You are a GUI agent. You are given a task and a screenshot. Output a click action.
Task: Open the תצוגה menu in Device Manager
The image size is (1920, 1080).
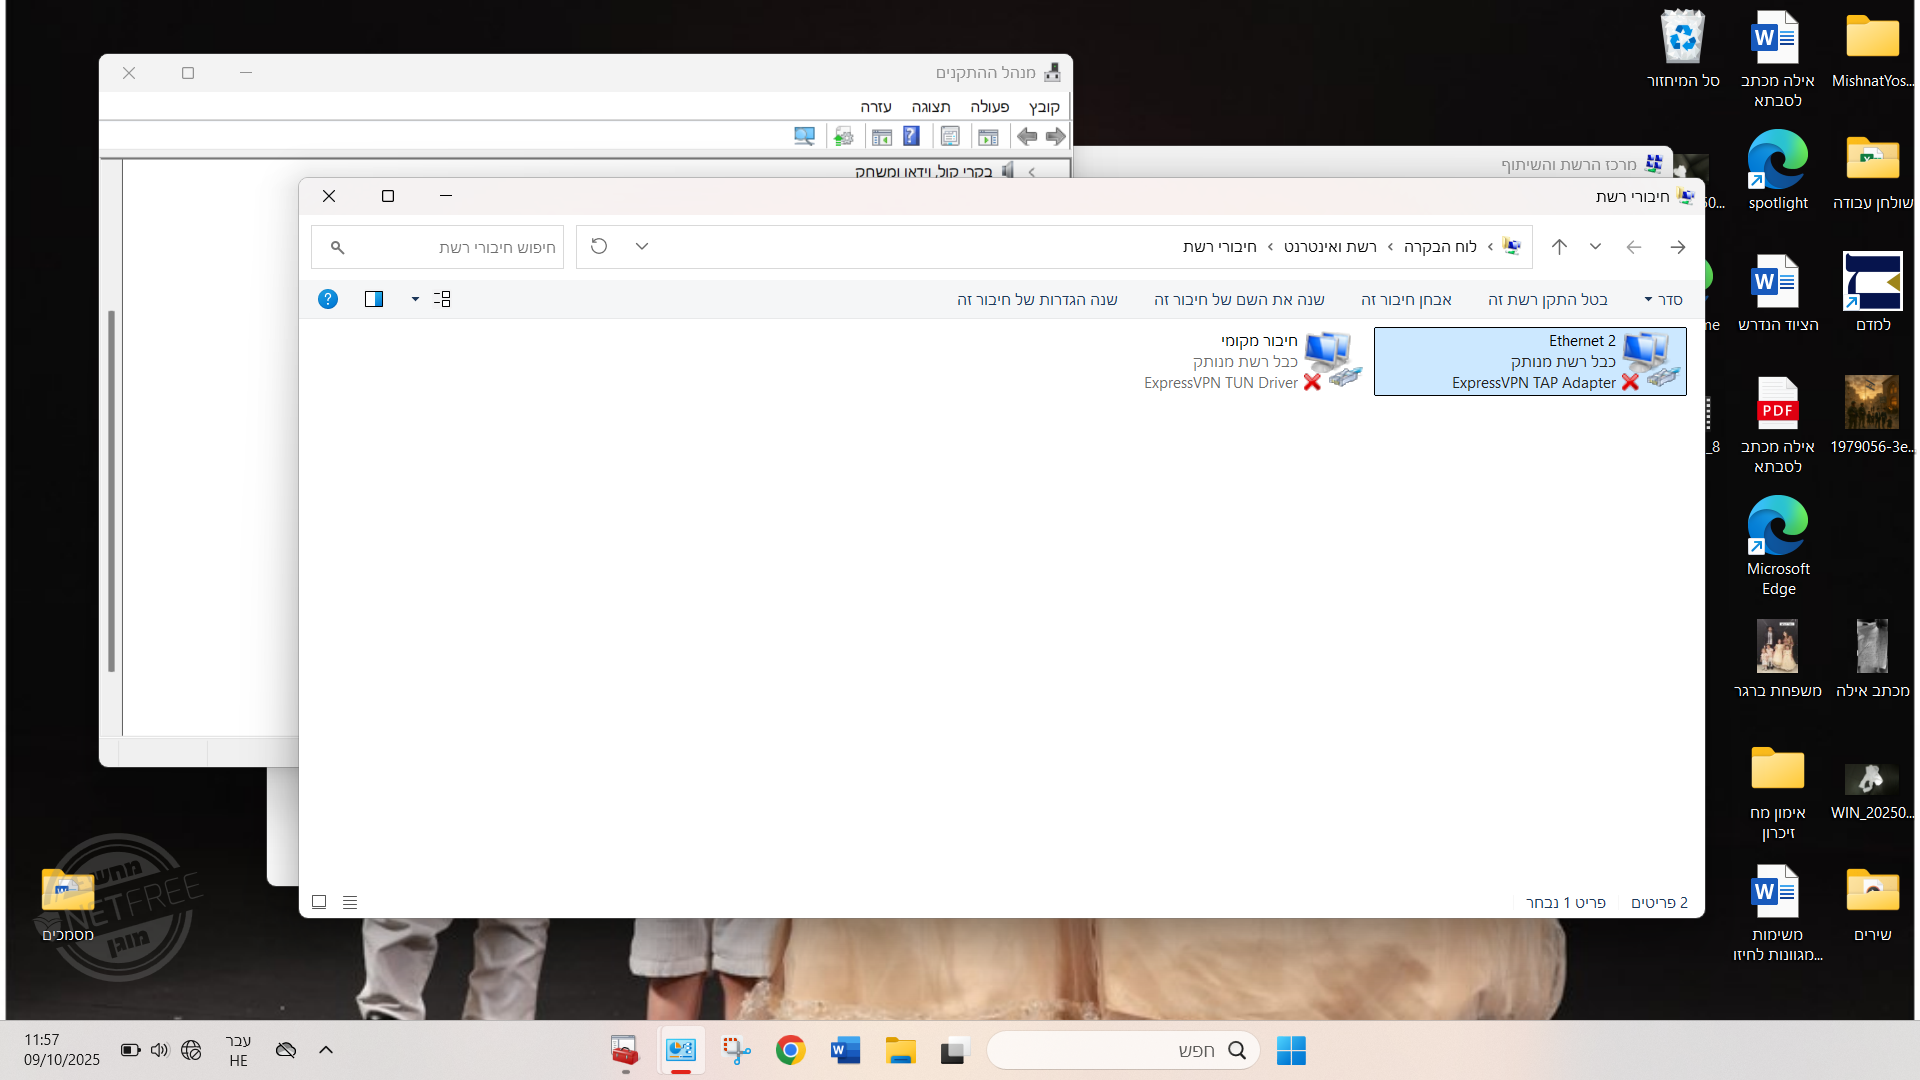tap(930, 107)
